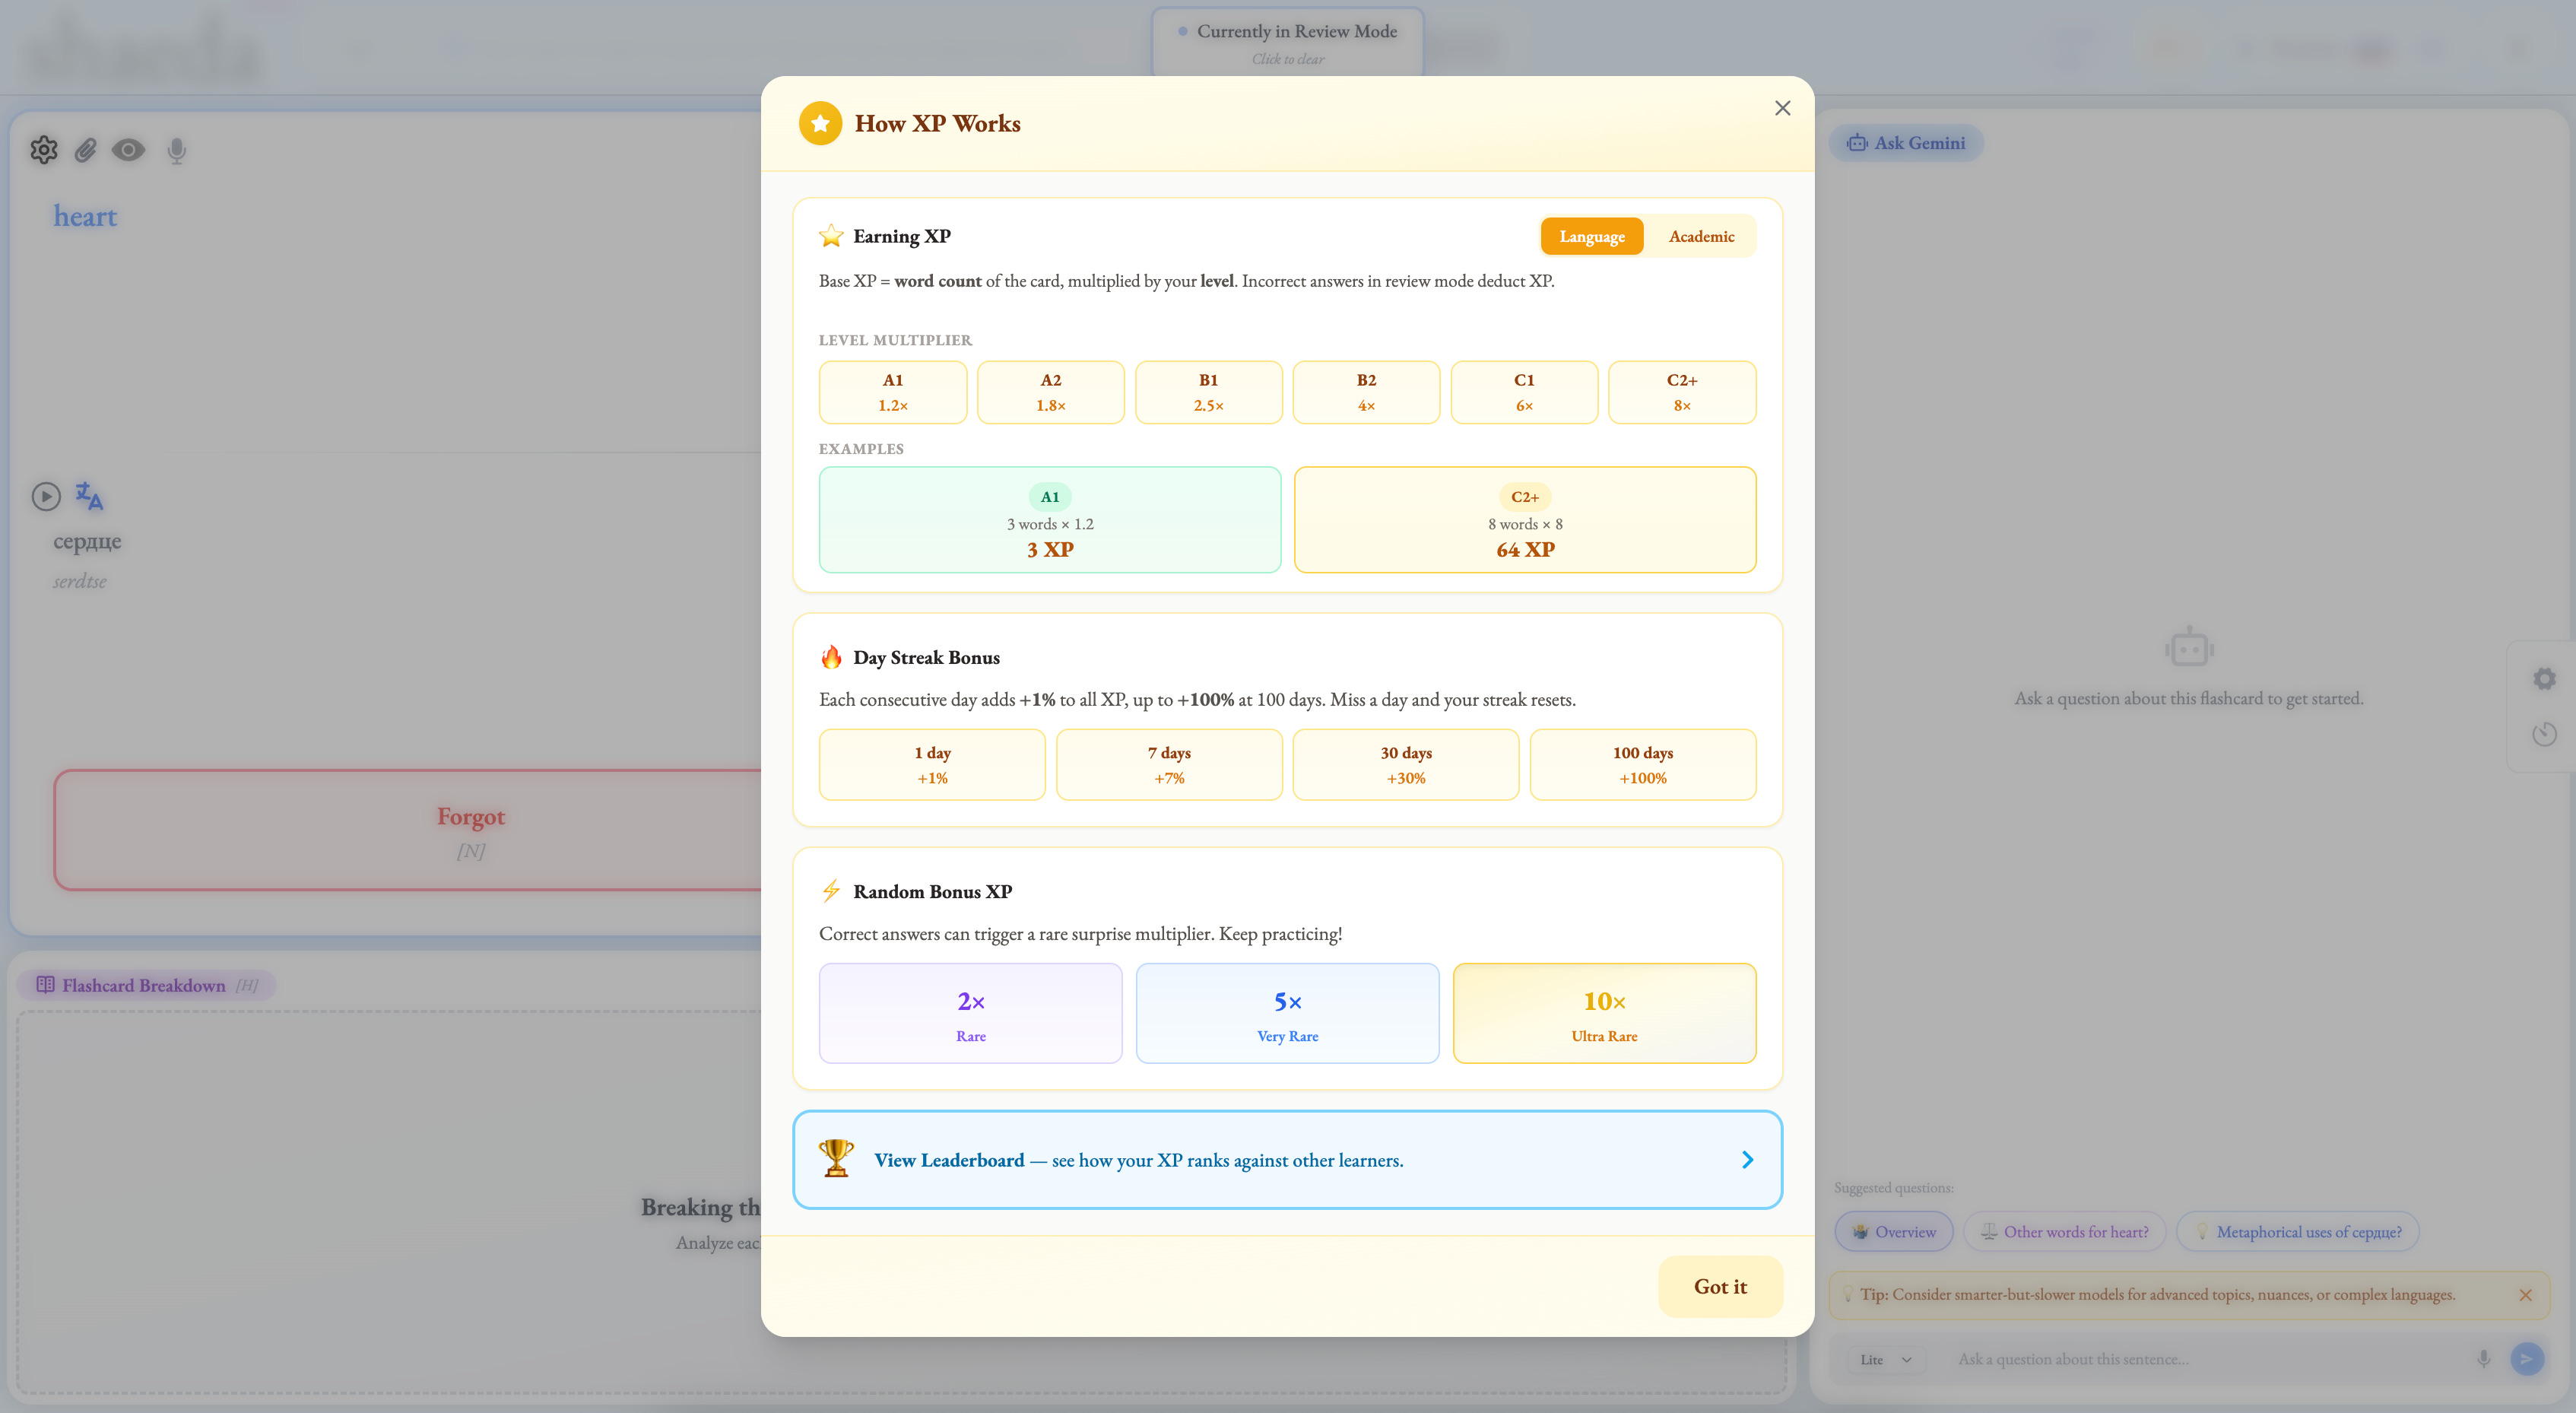Click the translate icon beside play button

tap(89, 496)
